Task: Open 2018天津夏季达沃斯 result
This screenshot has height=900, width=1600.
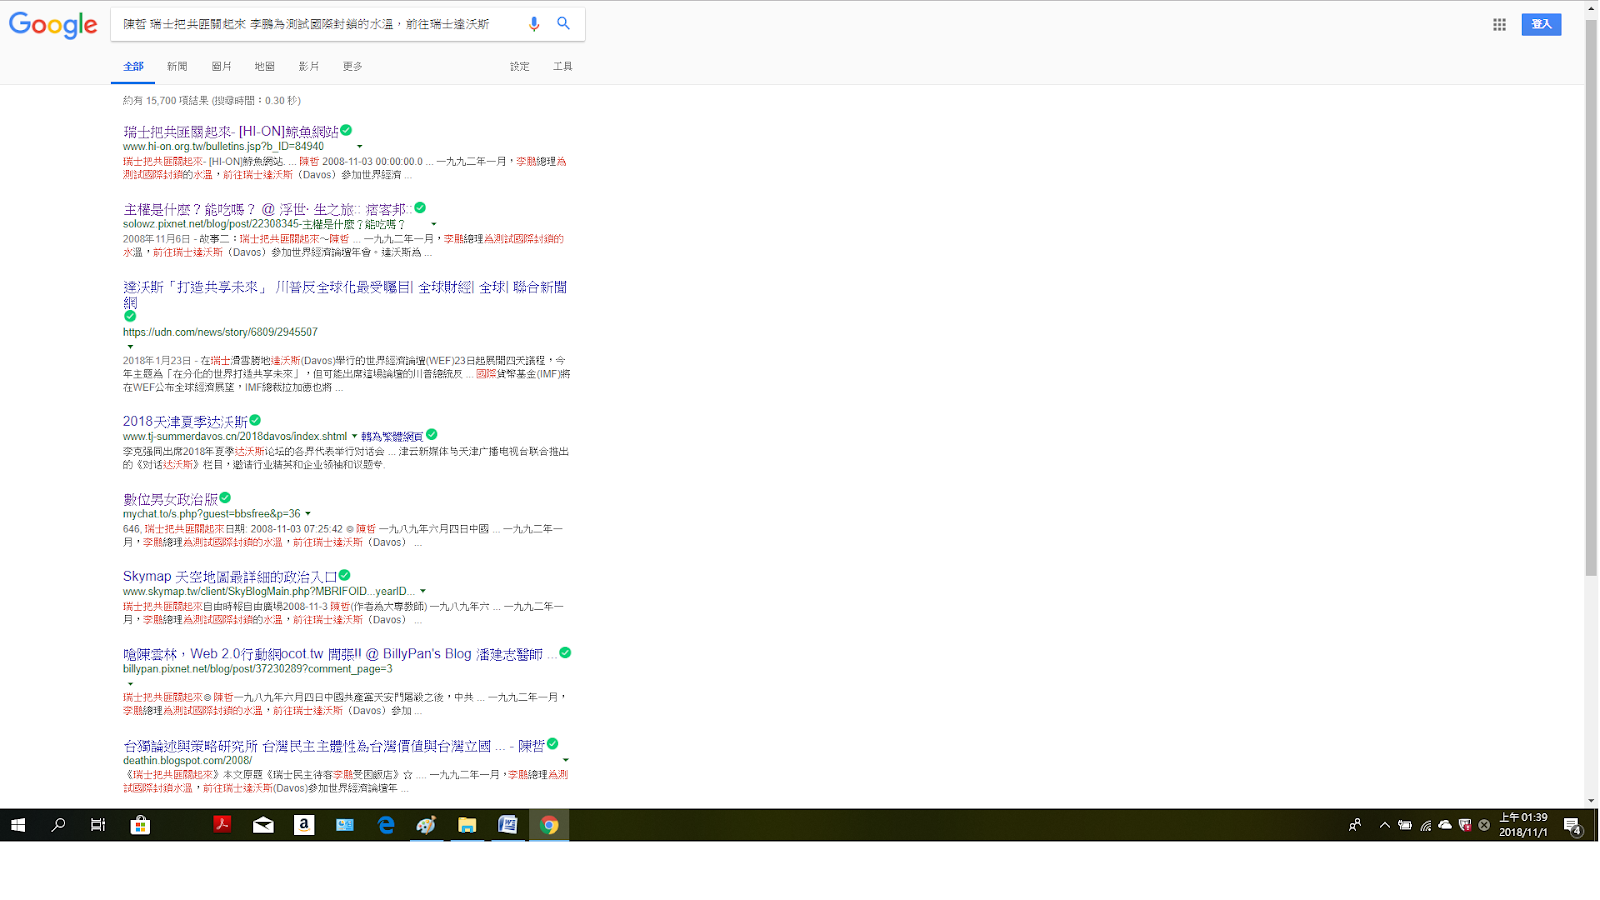Action: point(185,421)
